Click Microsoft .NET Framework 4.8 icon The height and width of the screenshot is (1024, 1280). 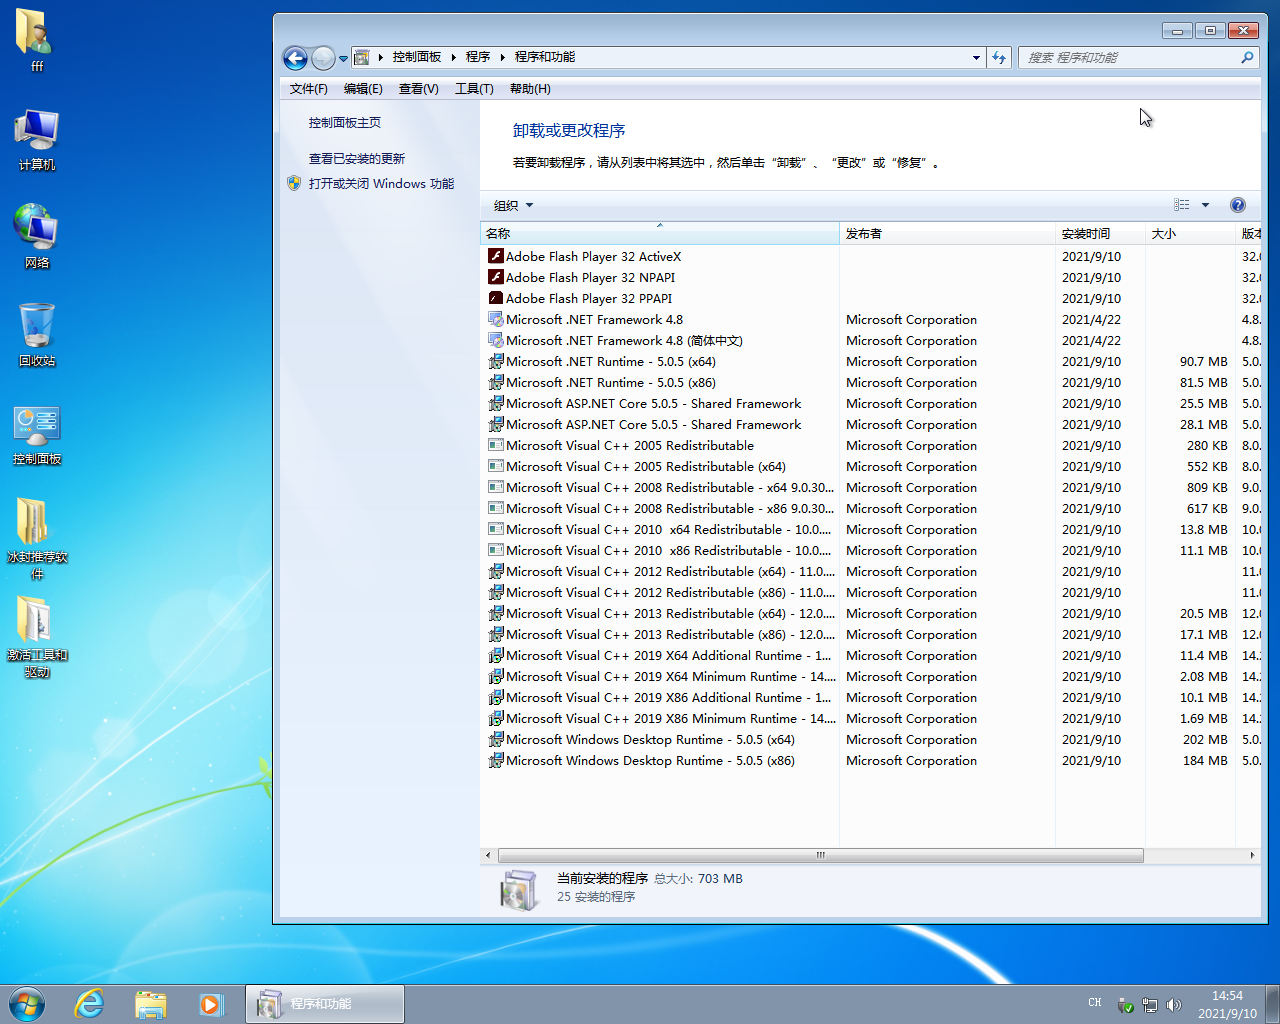(x=495, y=319)
